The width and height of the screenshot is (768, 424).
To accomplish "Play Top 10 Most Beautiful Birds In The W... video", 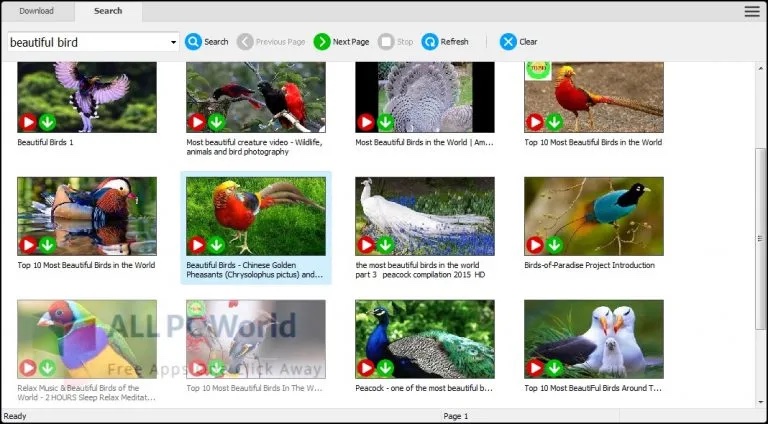I will pyautogui.click(x=196, y=368).
